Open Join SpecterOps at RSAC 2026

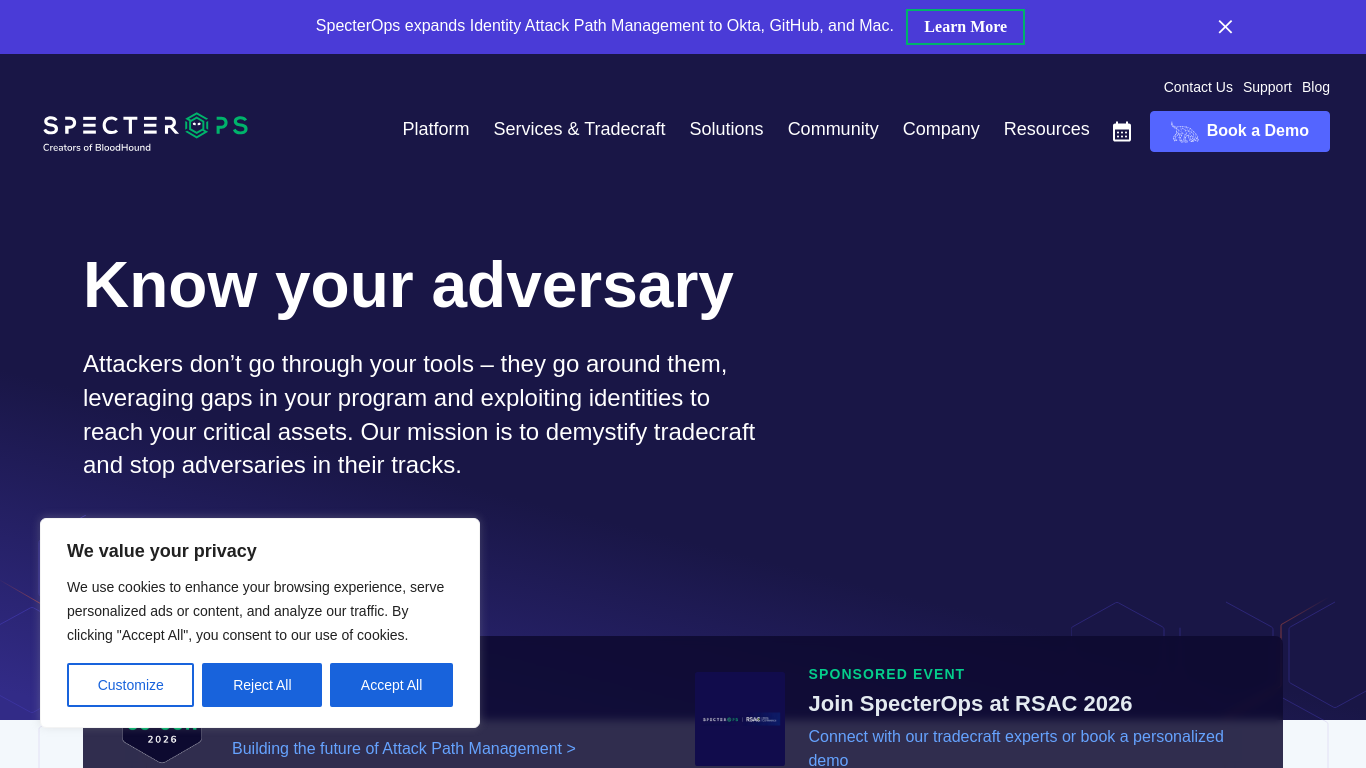(x=970, y=704)
